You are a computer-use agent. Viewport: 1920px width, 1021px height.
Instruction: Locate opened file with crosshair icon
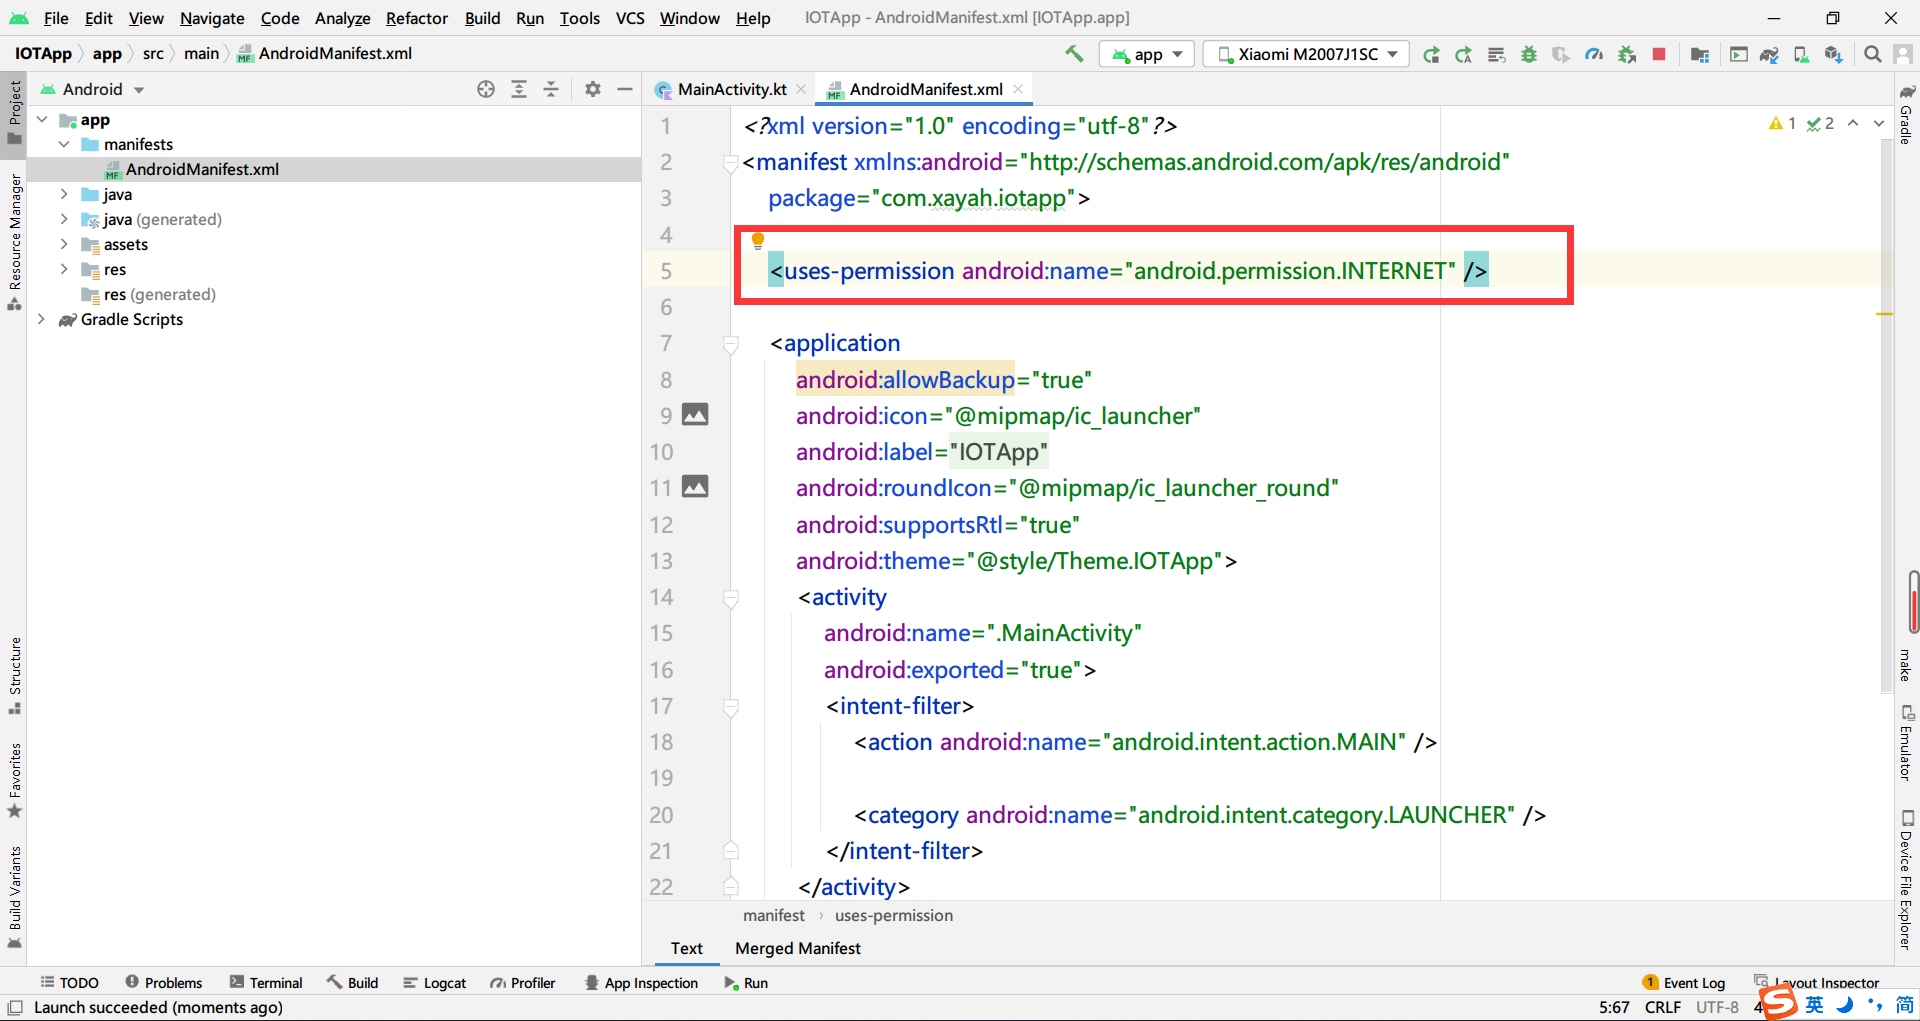486,89
